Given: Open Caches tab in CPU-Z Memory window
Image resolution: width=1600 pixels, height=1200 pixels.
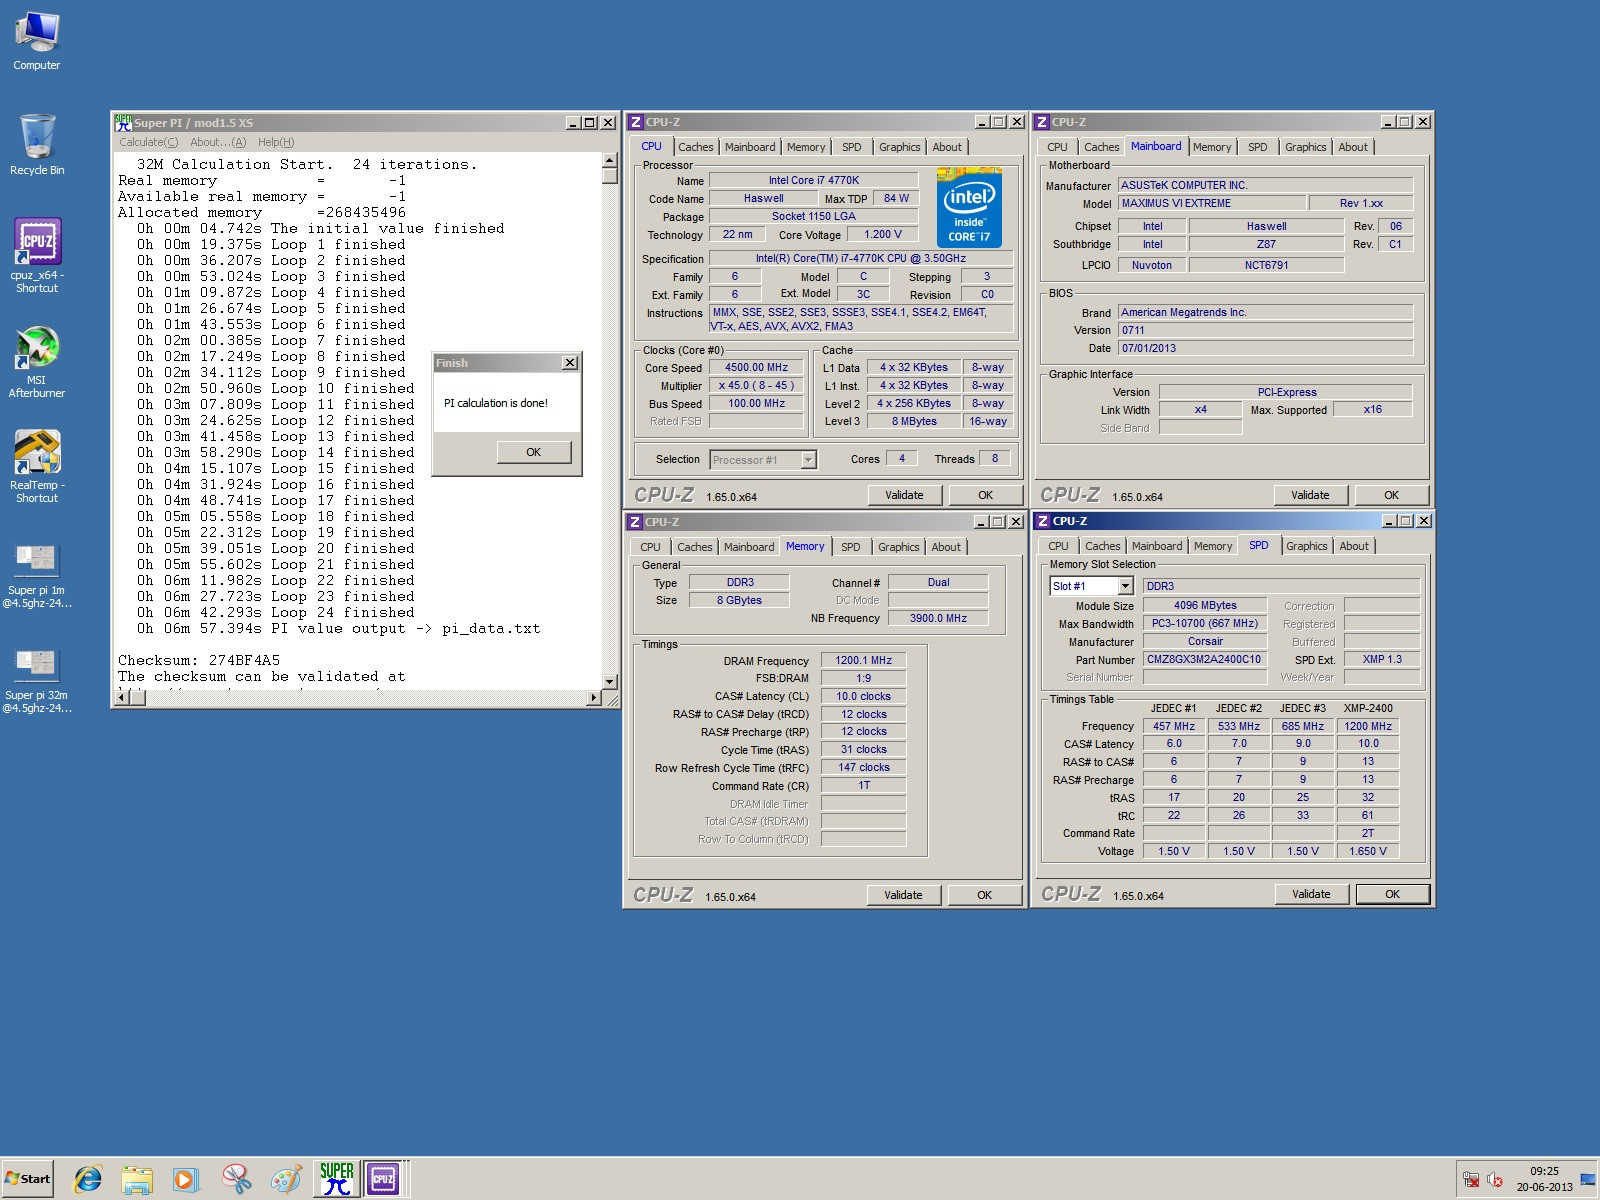Looking at the screenshot, I should [695, 547].
